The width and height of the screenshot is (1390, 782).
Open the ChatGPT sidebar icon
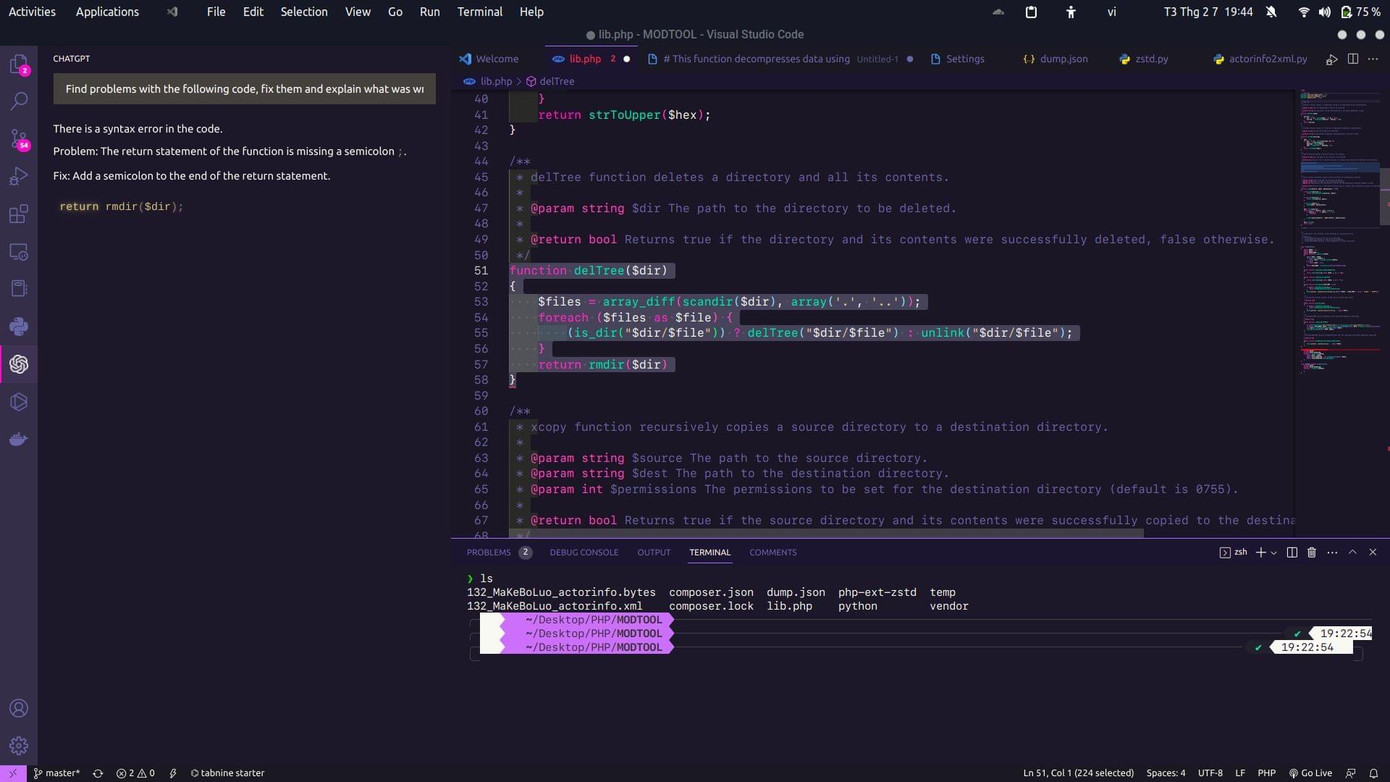[x=19, y=364]
